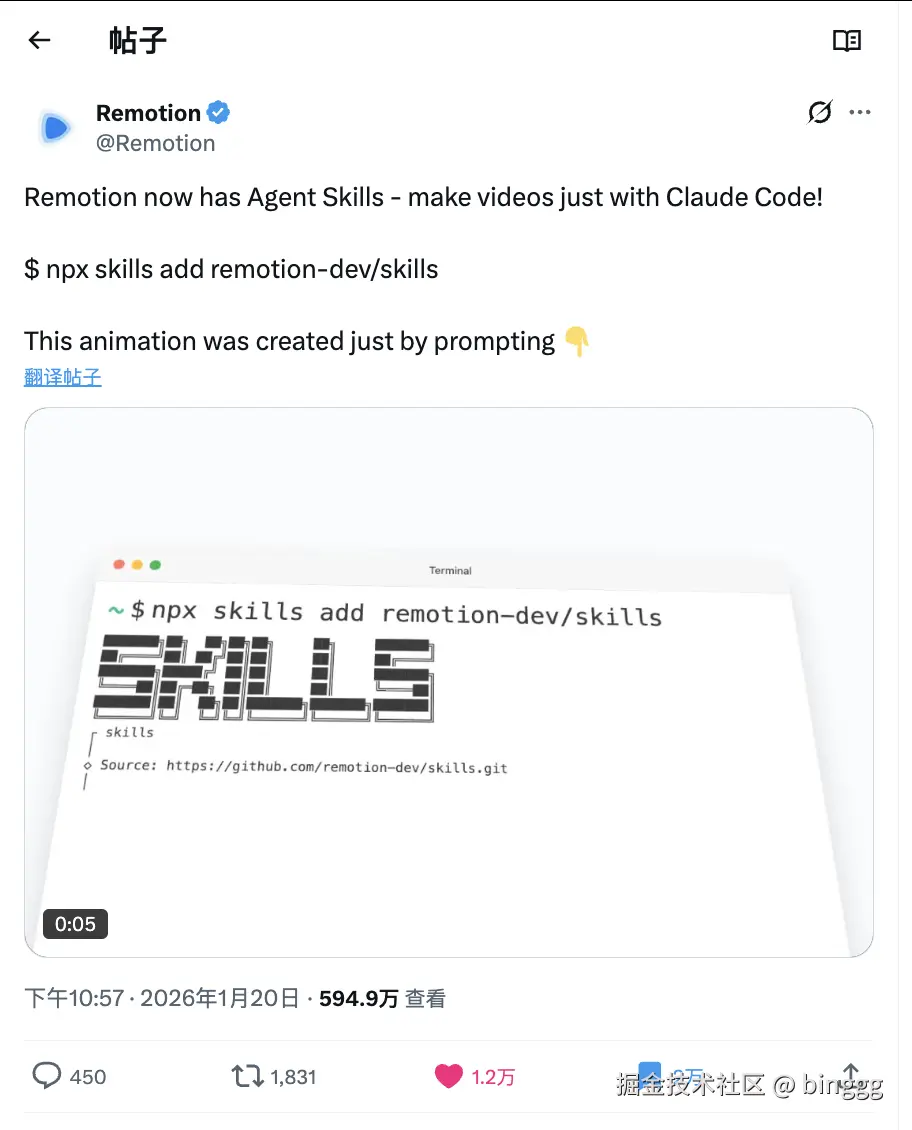Share post with the upload arrow icon
This screenshot has height=1130, width=912.
[851, 1075]
